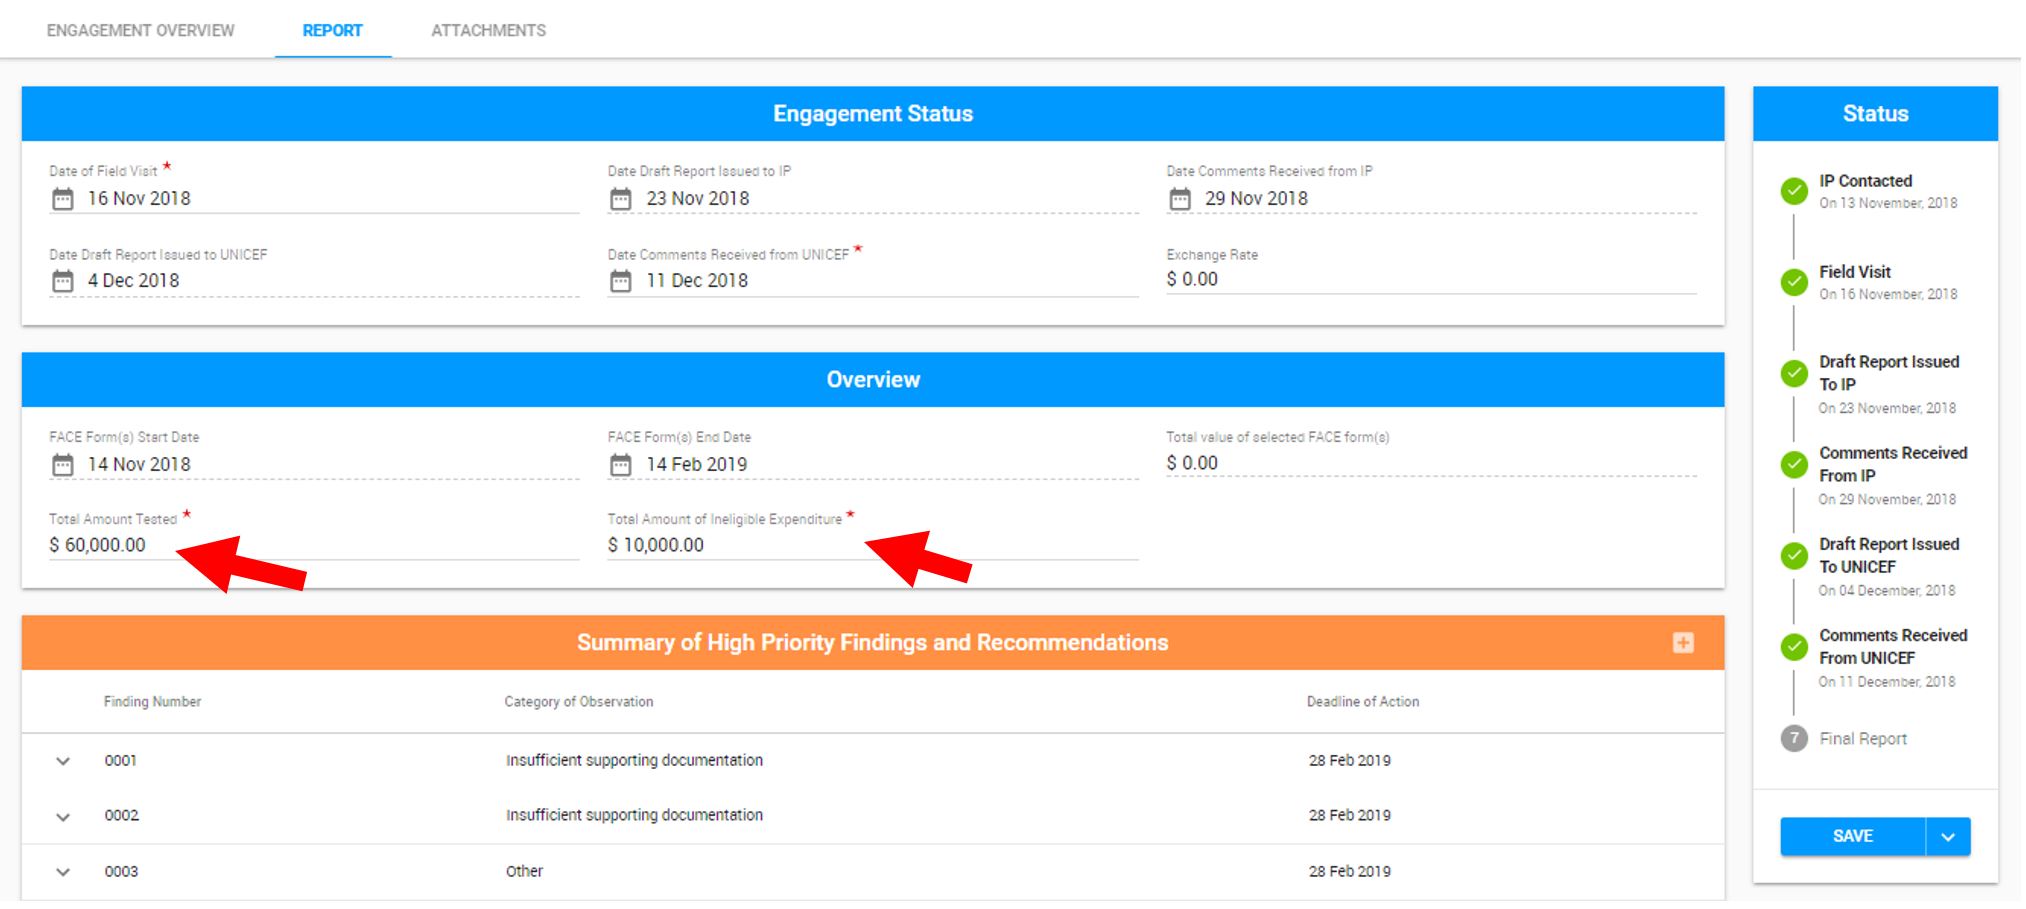Open calendar for Date Draft Report Issued to IP
The image size is (2026, 909).
click(x=621, y=199)
